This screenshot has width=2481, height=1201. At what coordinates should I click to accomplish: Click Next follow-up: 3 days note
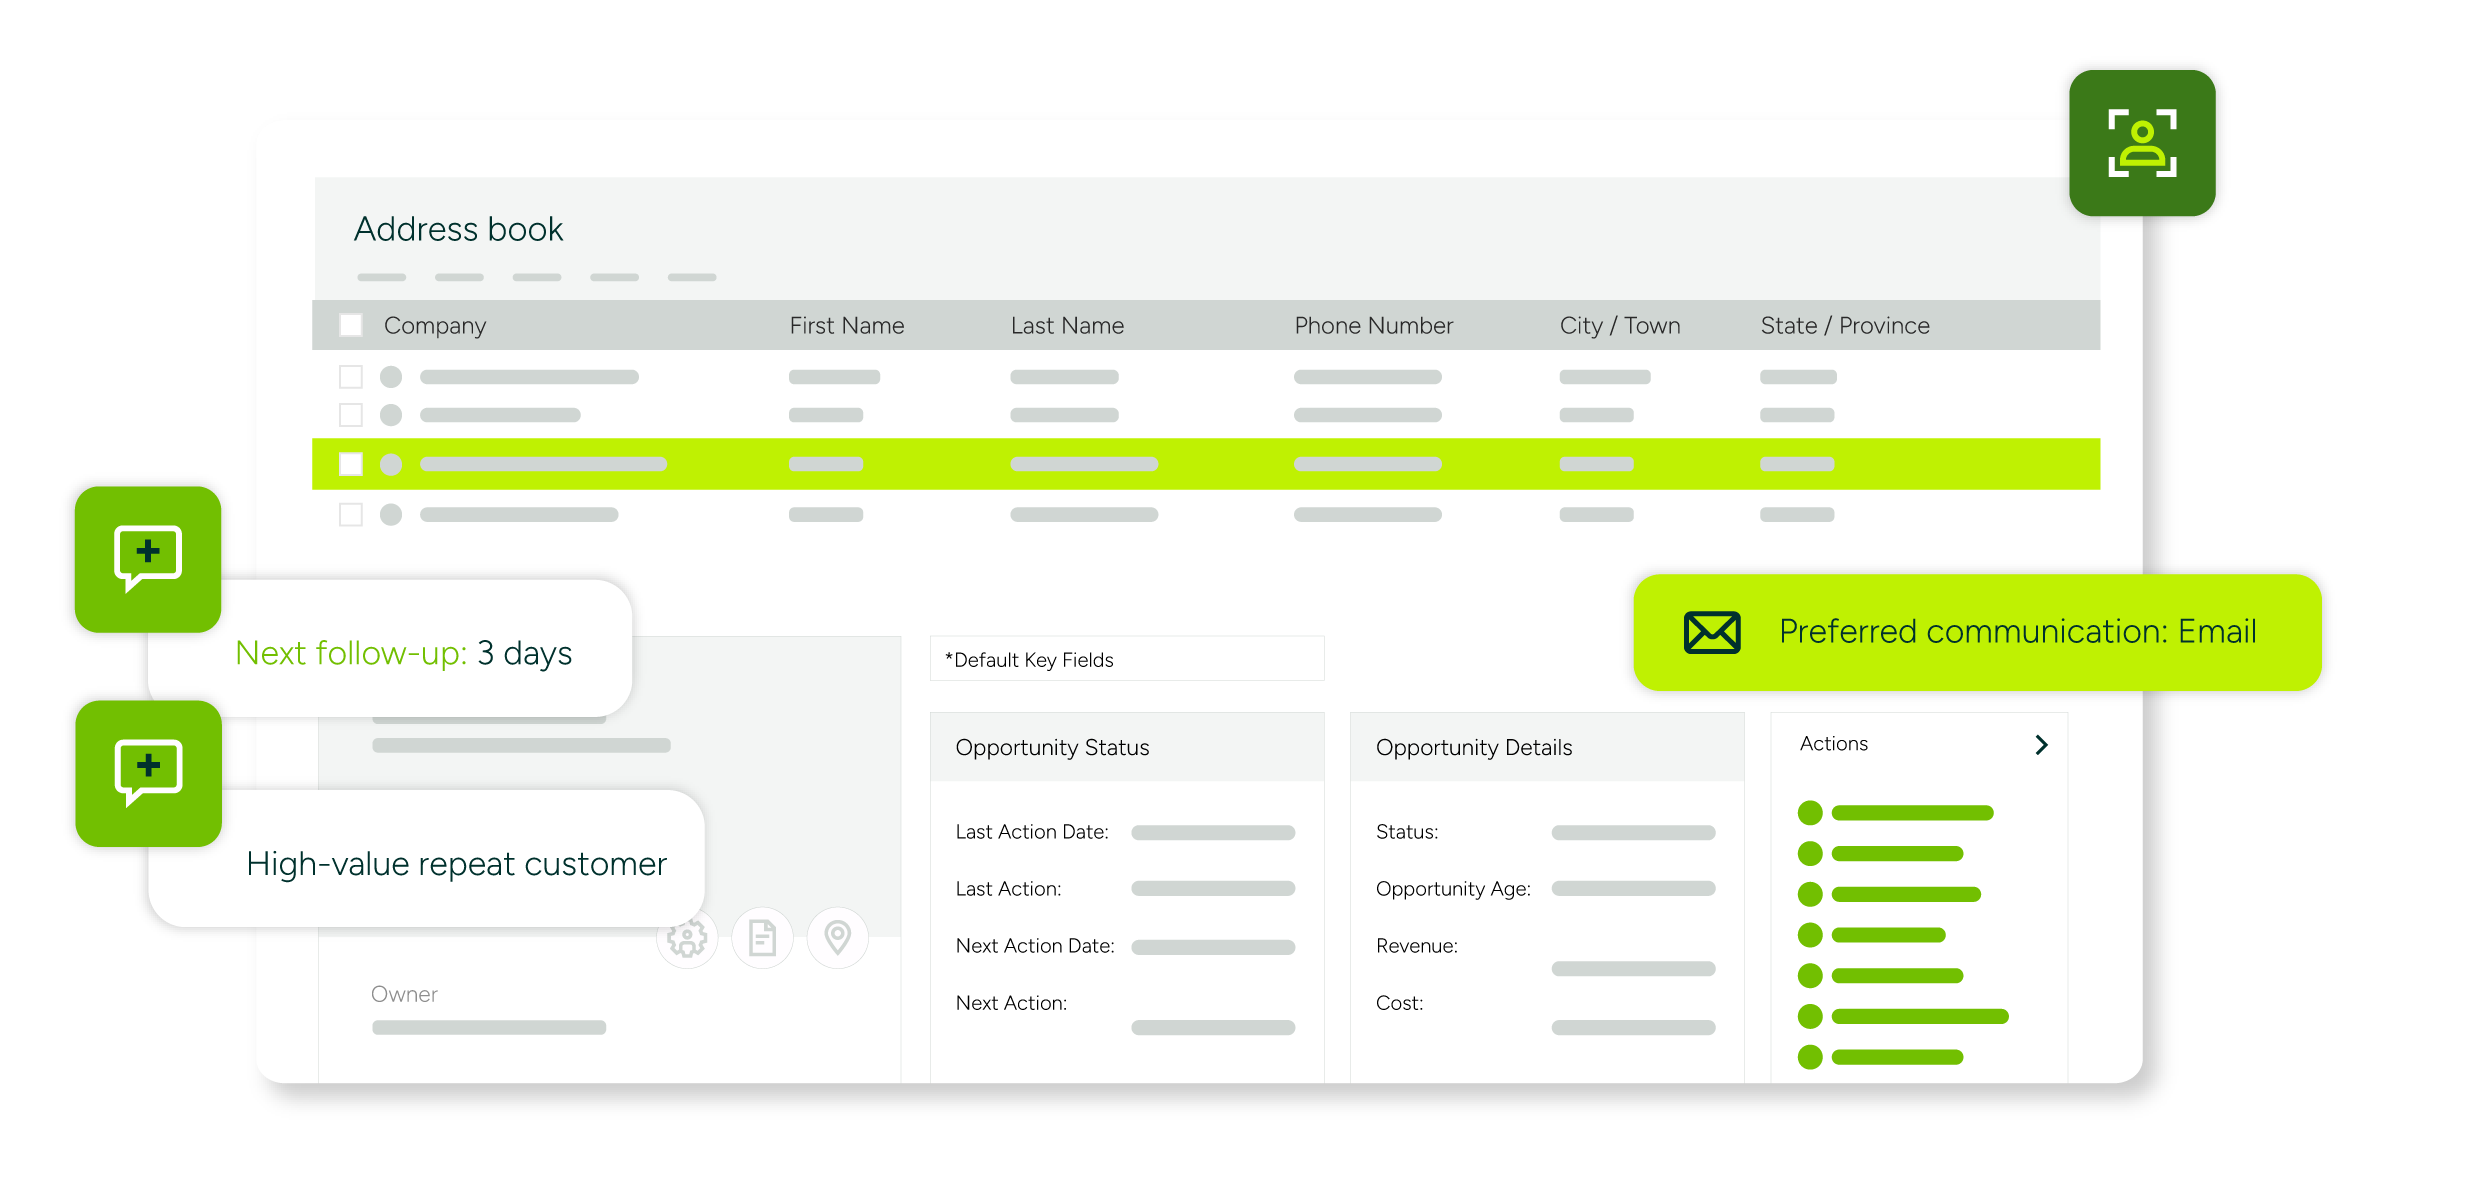(x=404, y=653)
